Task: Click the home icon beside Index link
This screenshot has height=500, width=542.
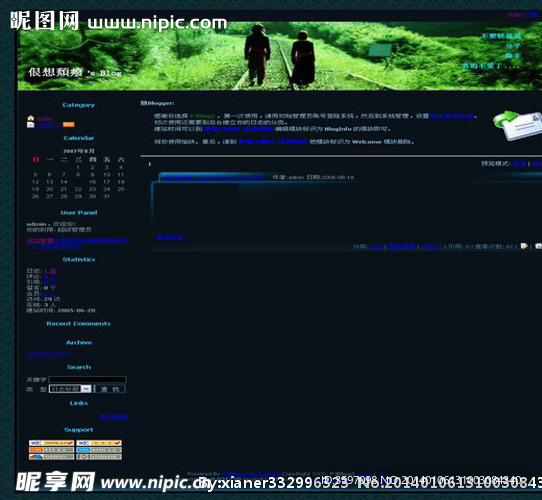Action: point(31,118)
